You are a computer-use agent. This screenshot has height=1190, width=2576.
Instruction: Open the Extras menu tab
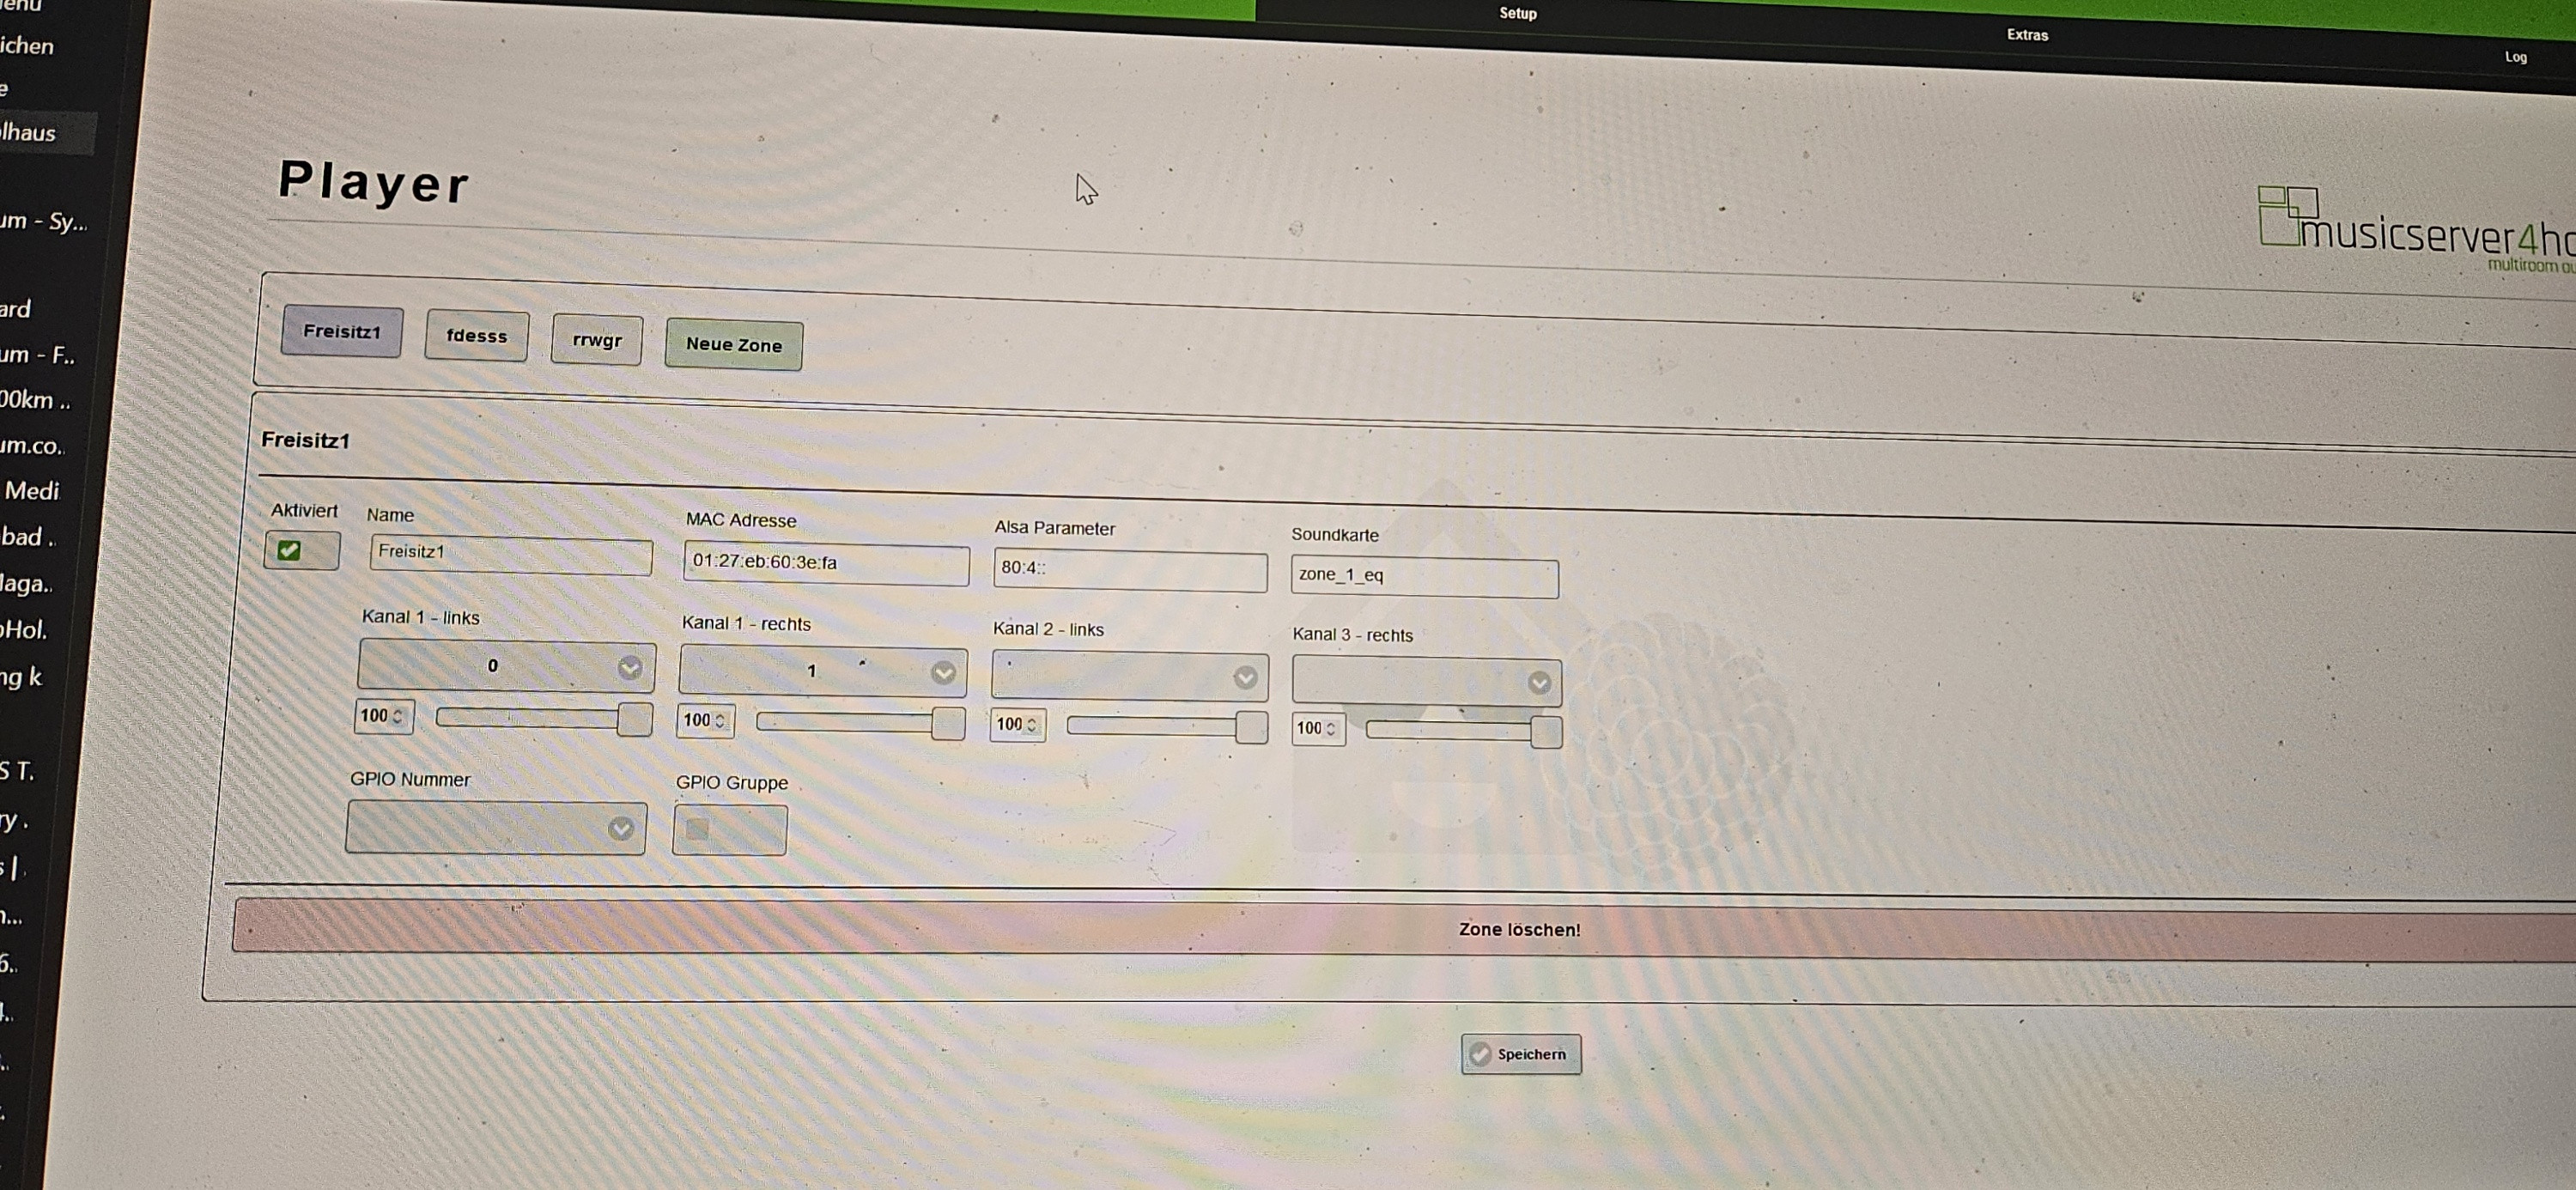(2027, 35)
